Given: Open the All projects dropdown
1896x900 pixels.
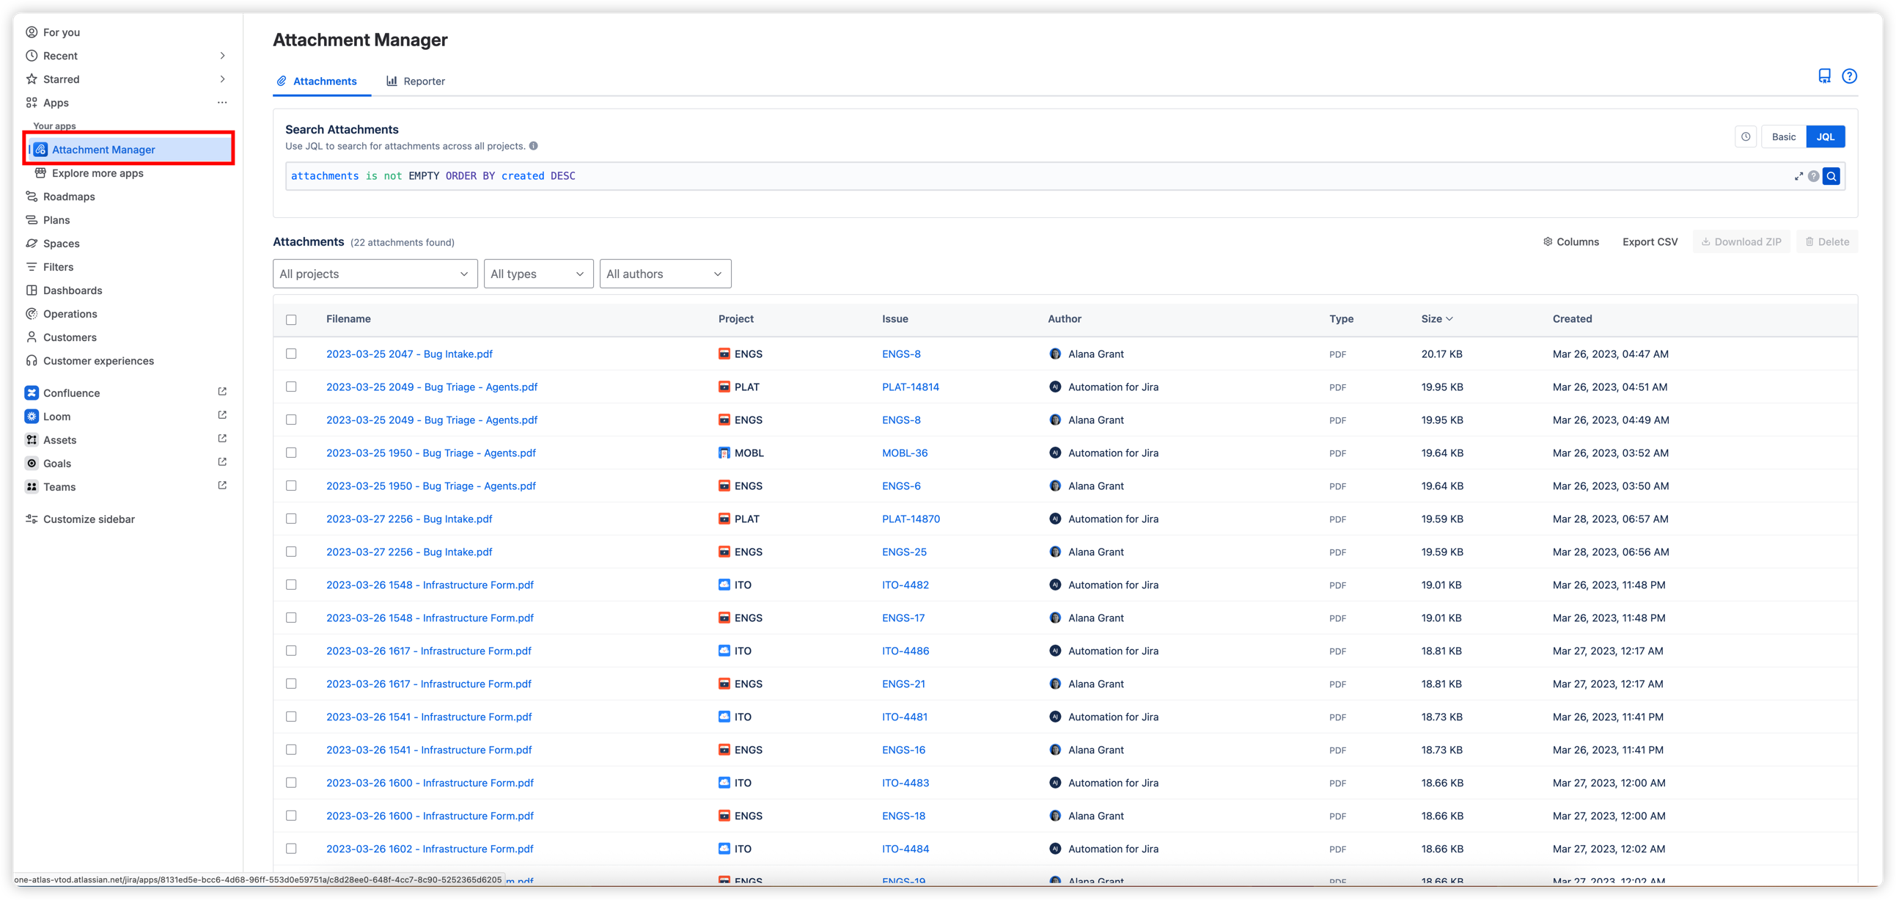Looking at the screenshot, I should coord(375,274).
